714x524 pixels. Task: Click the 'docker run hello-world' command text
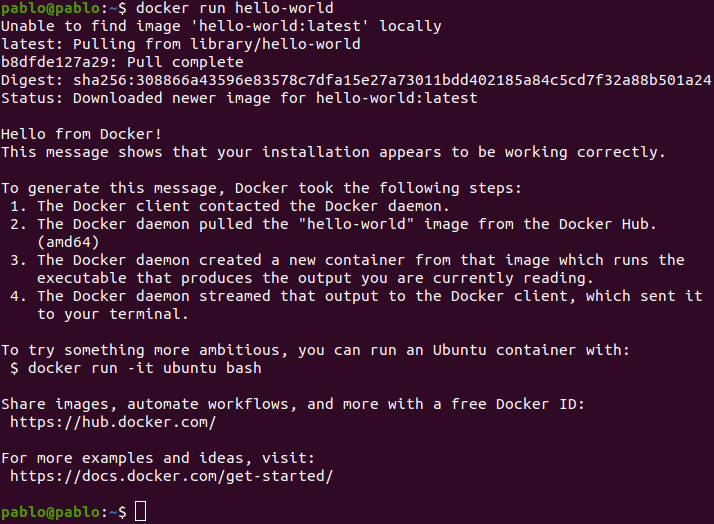pos(235,8)
